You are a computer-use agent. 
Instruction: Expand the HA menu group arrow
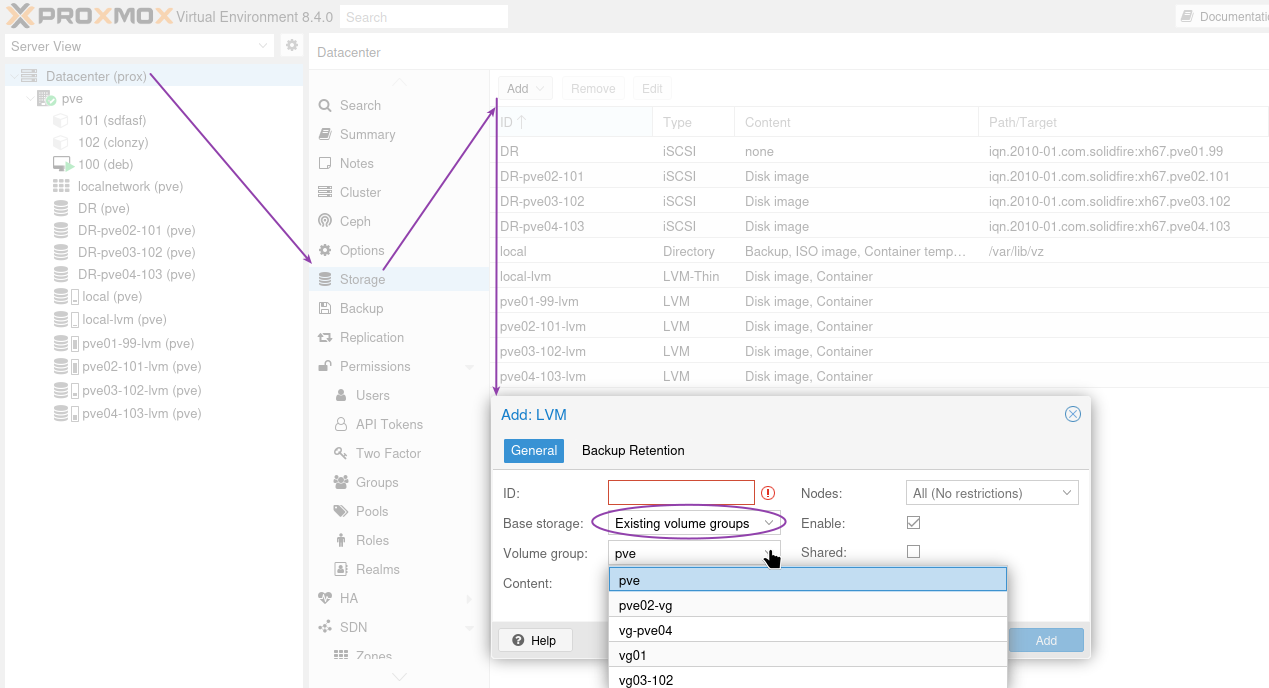click(x=470, y=599)
